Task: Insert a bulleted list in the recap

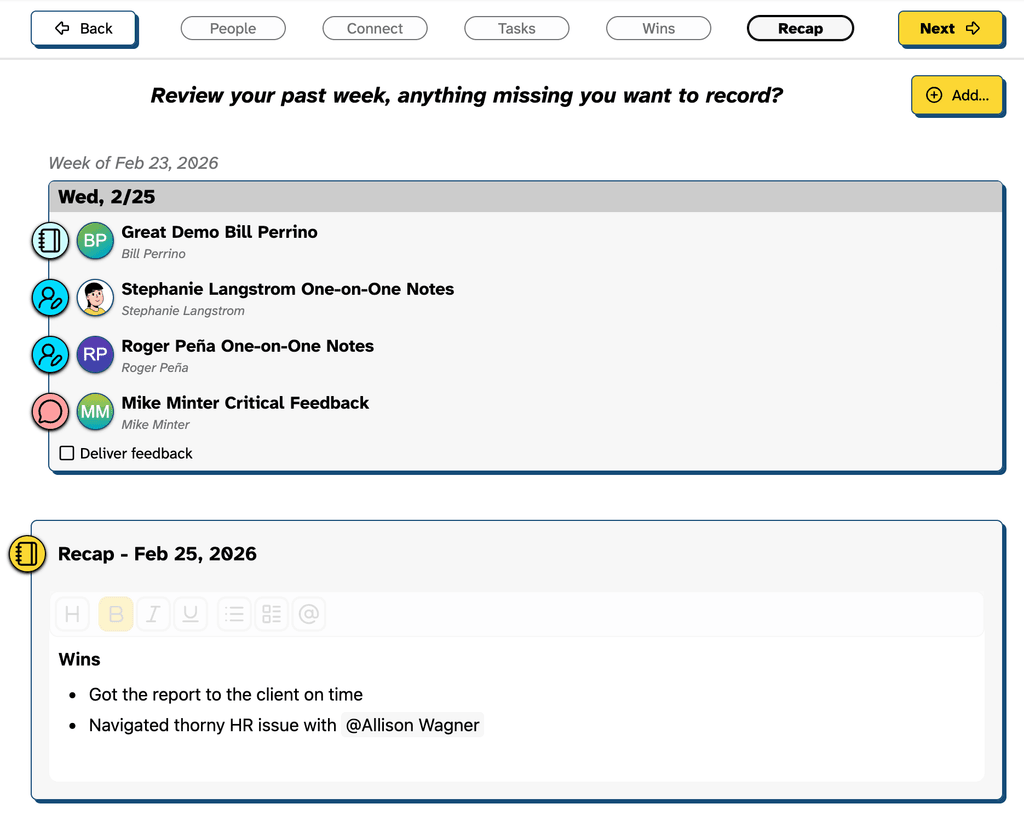Action: pos(234,614)
